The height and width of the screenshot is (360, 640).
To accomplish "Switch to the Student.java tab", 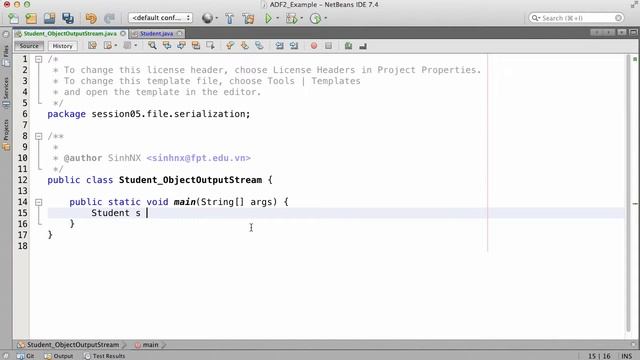I will click(x=156, y=33).
